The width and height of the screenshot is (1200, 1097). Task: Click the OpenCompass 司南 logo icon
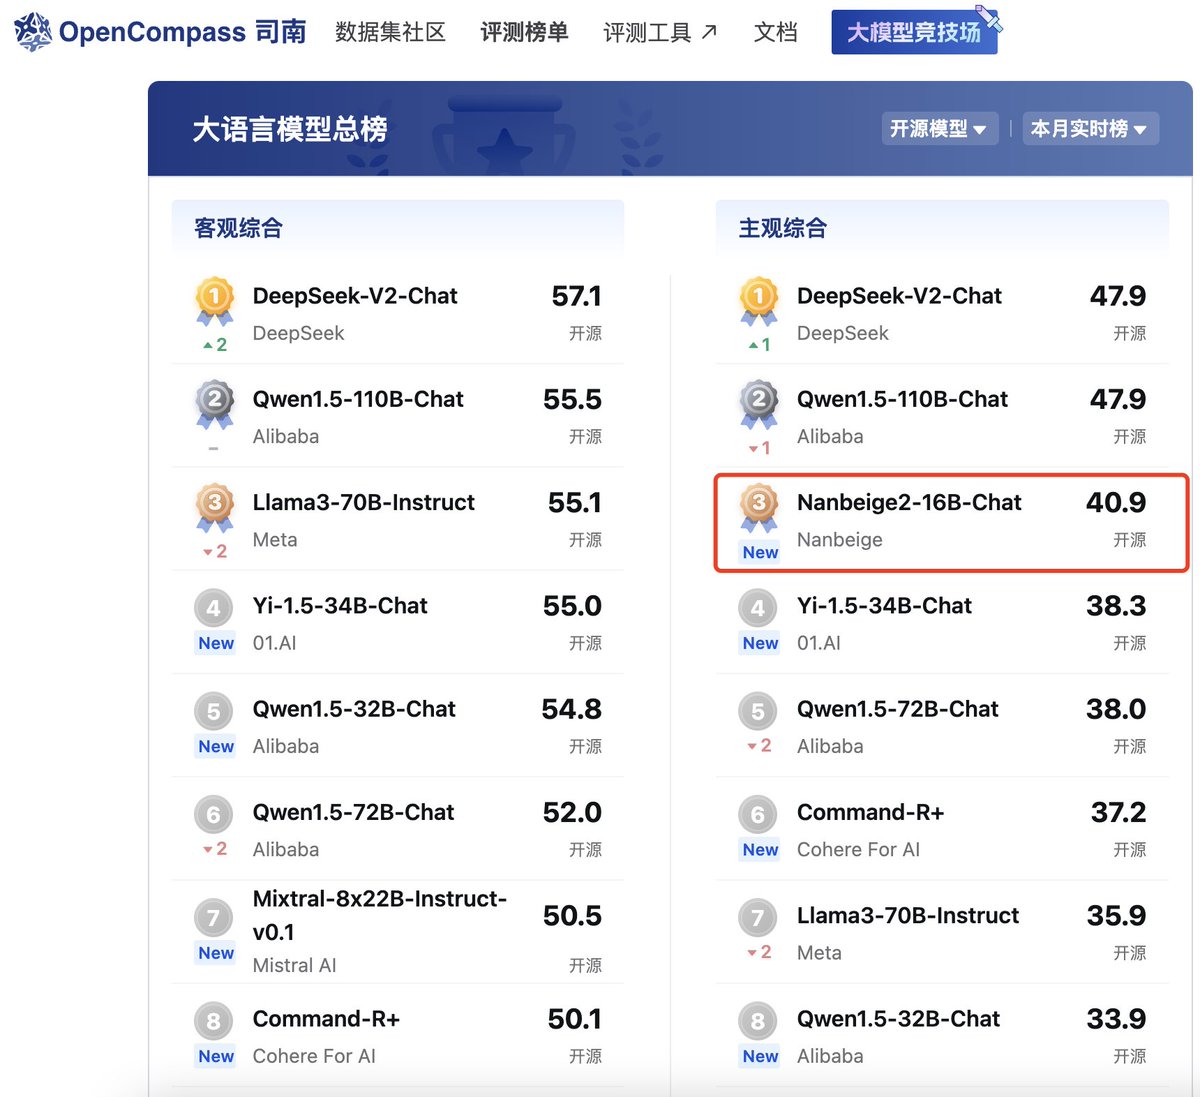(x=31, y=31)
